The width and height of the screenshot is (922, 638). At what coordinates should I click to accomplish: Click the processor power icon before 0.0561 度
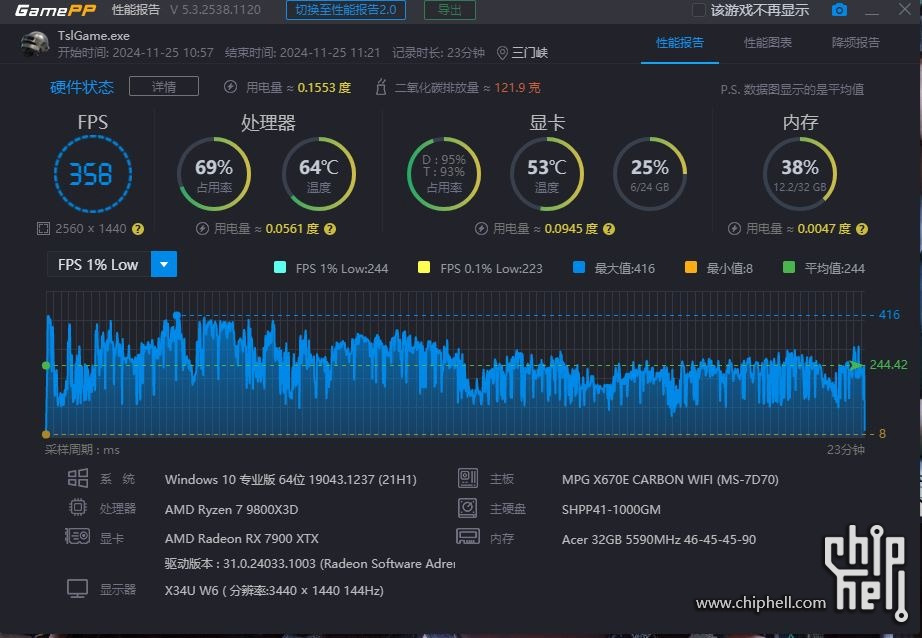202,229
